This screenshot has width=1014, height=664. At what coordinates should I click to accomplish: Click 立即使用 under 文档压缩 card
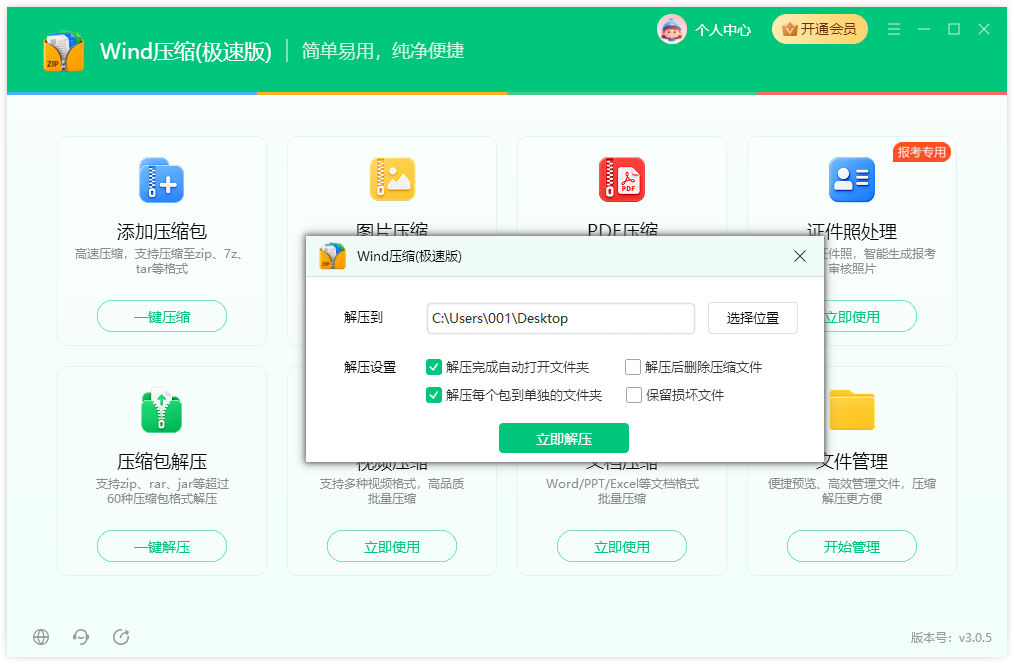tap(622, 547)
